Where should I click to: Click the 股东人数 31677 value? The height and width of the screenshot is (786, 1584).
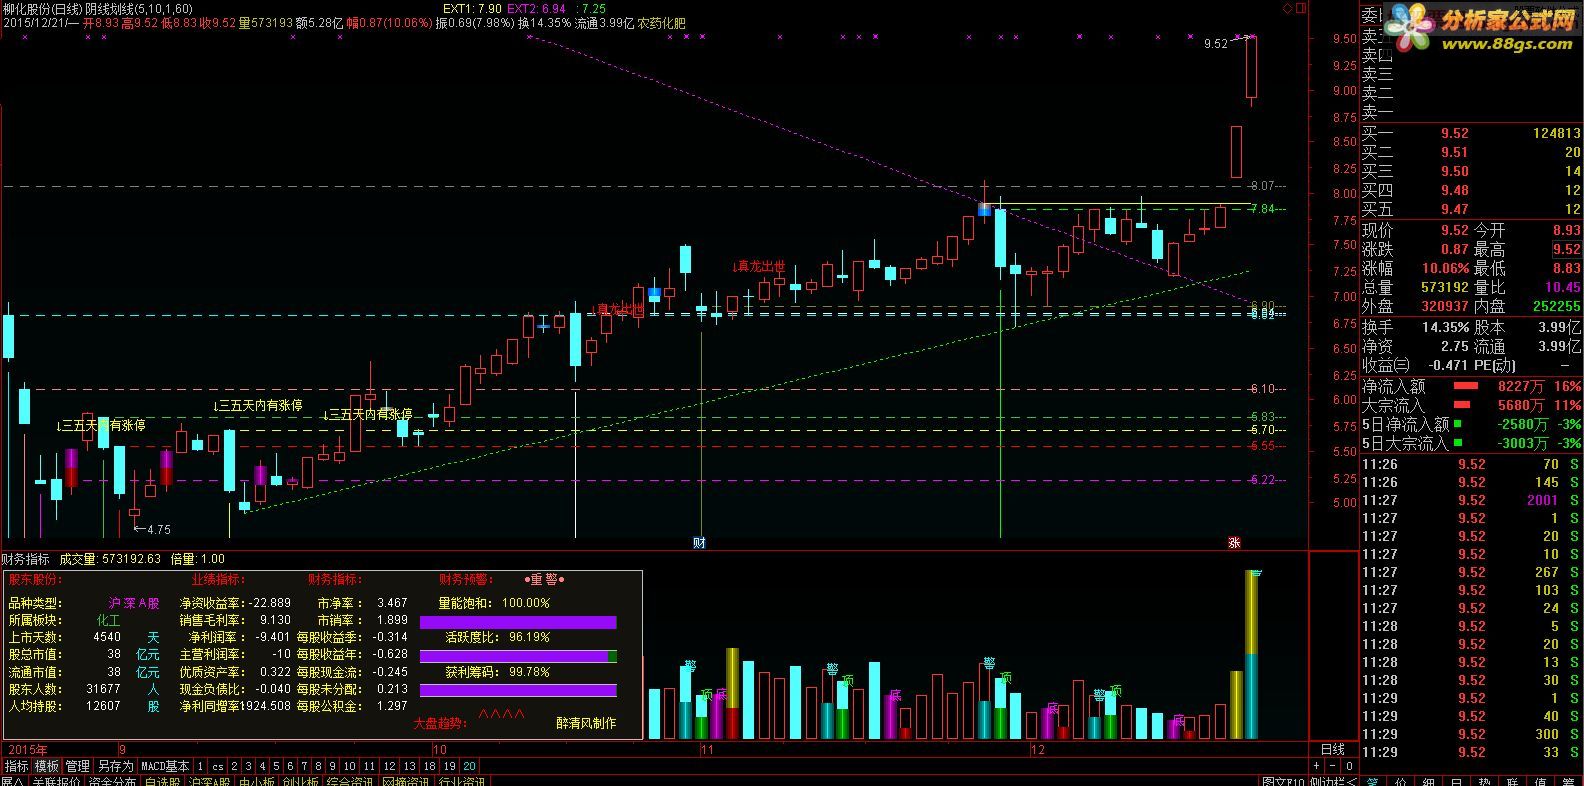coord(104,689)
